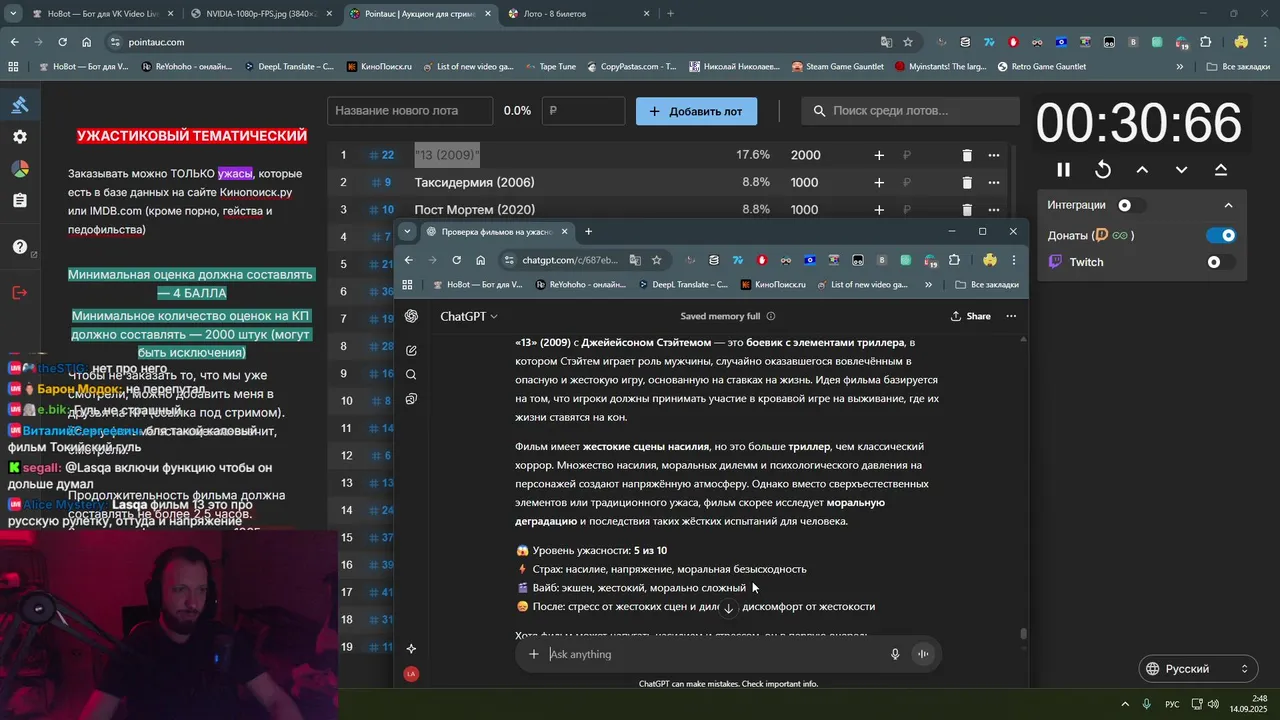This screenshot has width=1280, height=720.
Task: Subtract time with timer down arrow
Action: 1181,170
